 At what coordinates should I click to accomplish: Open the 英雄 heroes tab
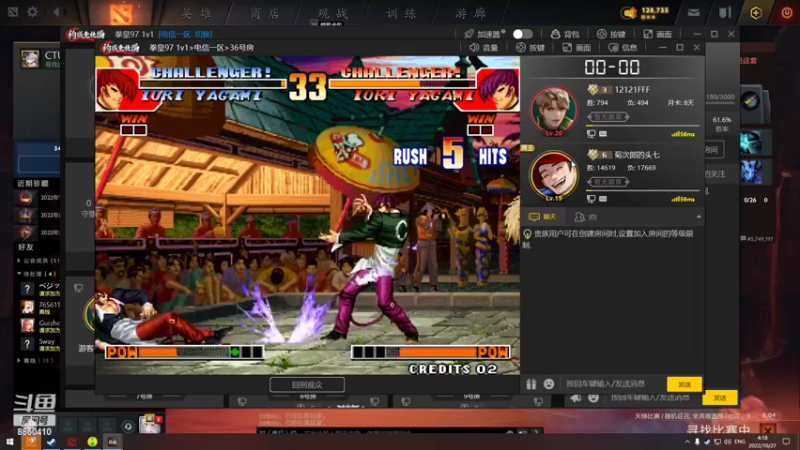pyautogui.click(x=196, y=13)
